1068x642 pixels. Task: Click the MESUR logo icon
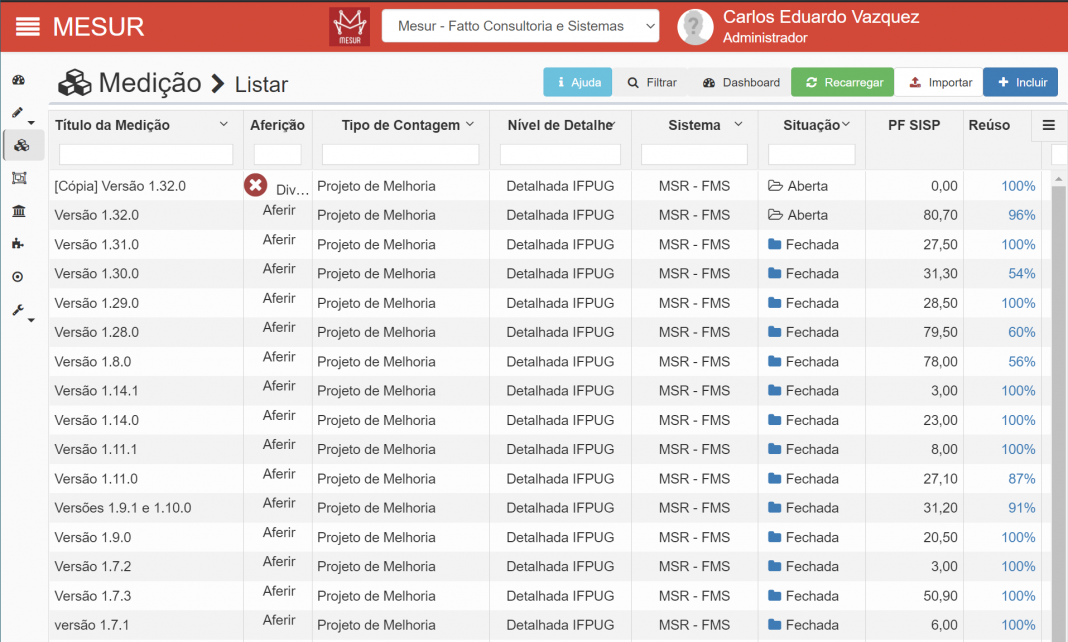click(x=349, y=27)
